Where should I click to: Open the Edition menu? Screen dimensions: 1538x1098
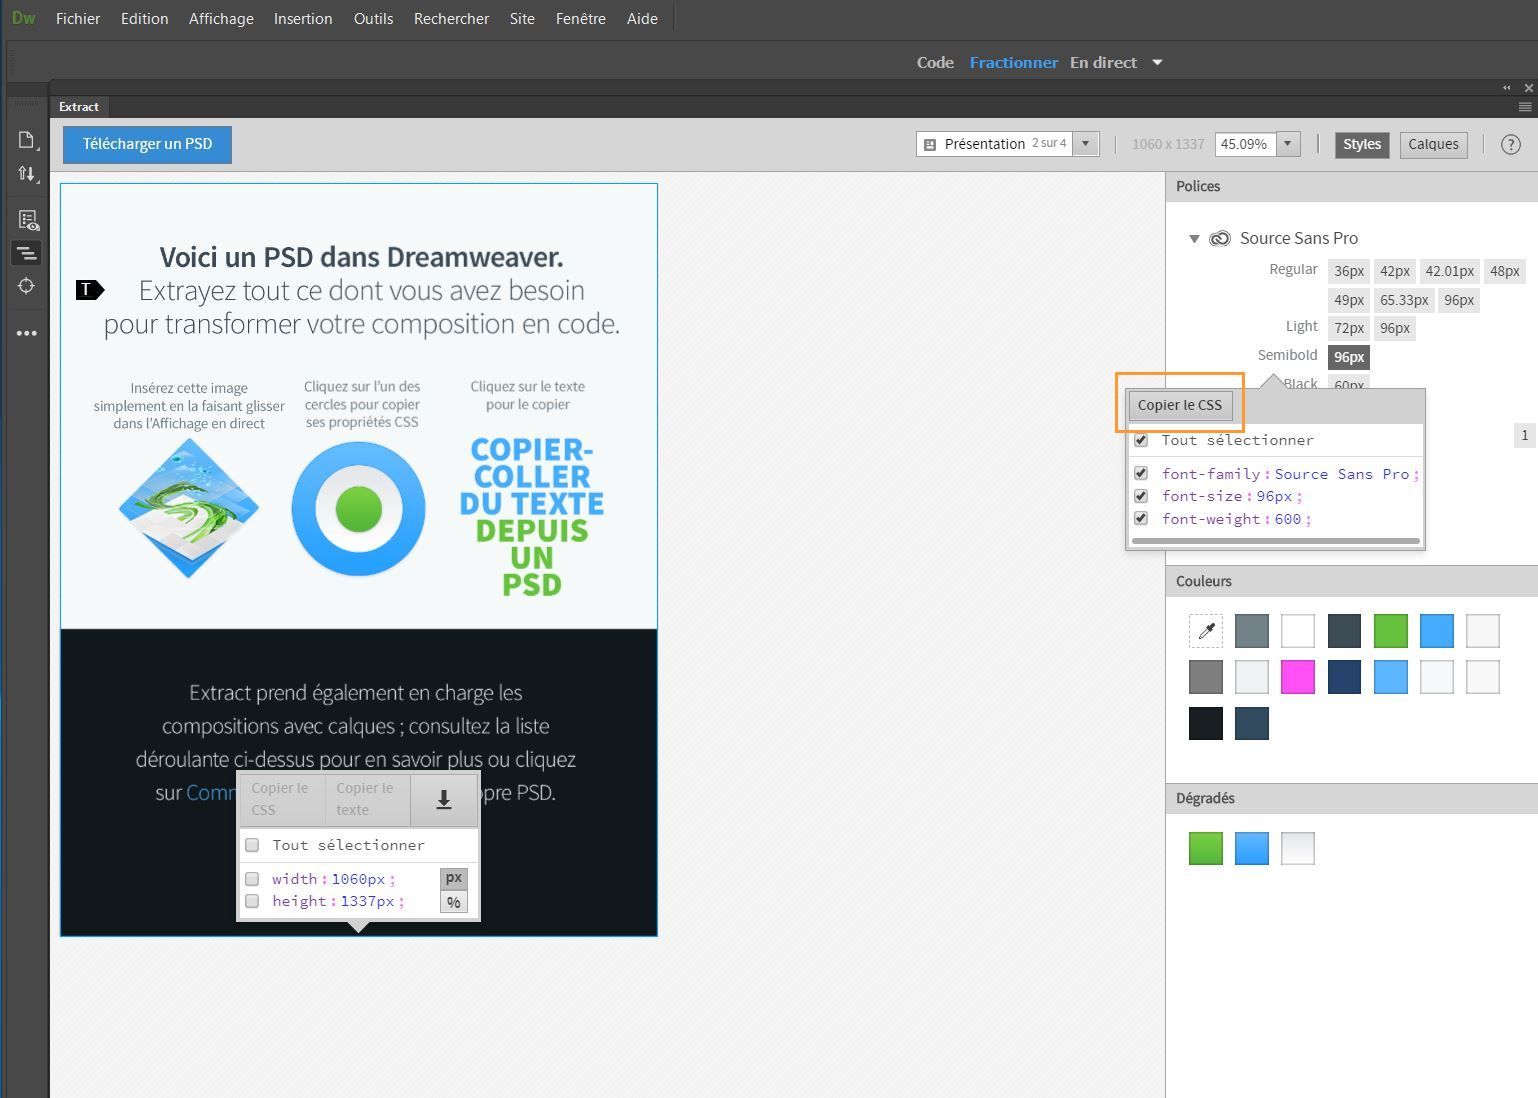point(144,18)
